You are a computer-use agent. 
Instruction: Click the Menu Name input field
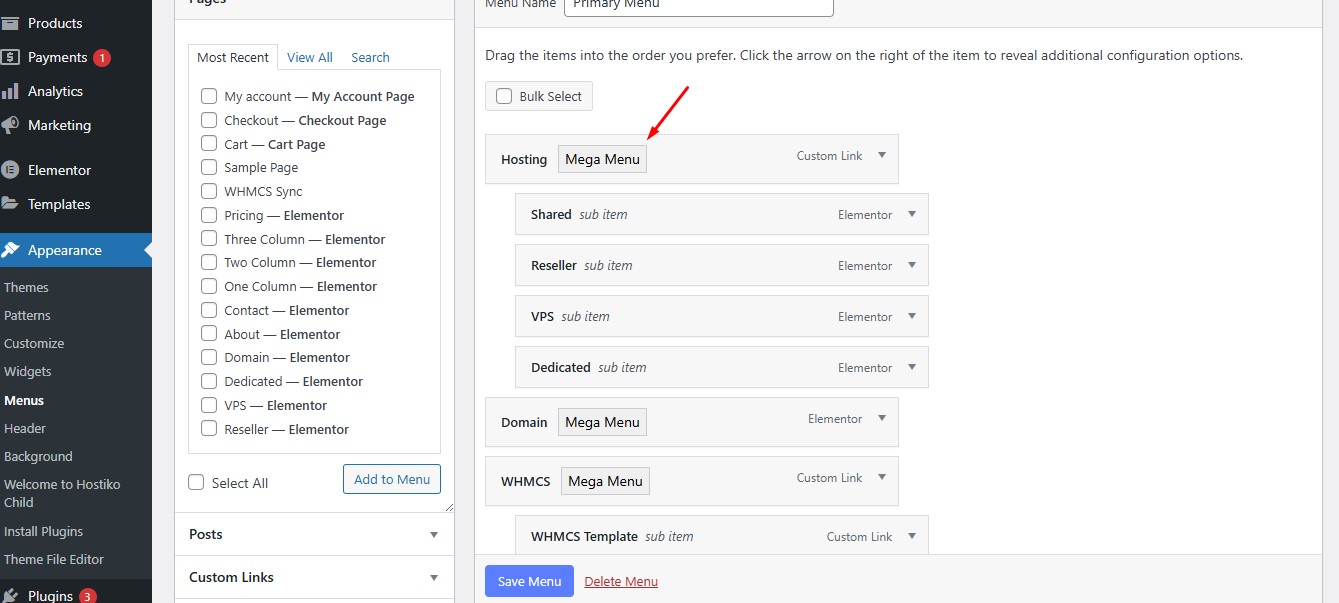click(x=698, y=7)
